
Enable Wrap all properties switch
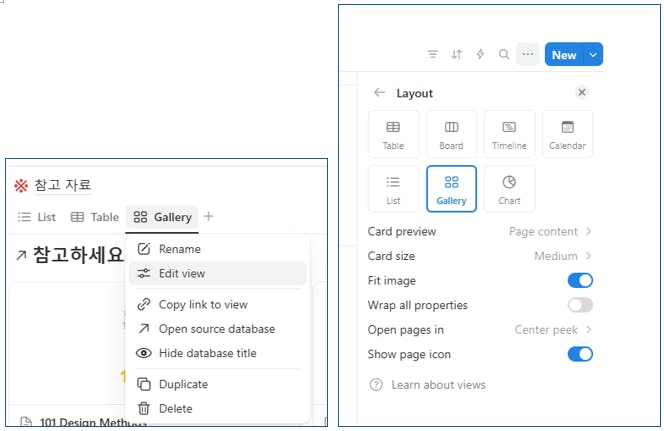pyautogui.click(x=580, y=305)
